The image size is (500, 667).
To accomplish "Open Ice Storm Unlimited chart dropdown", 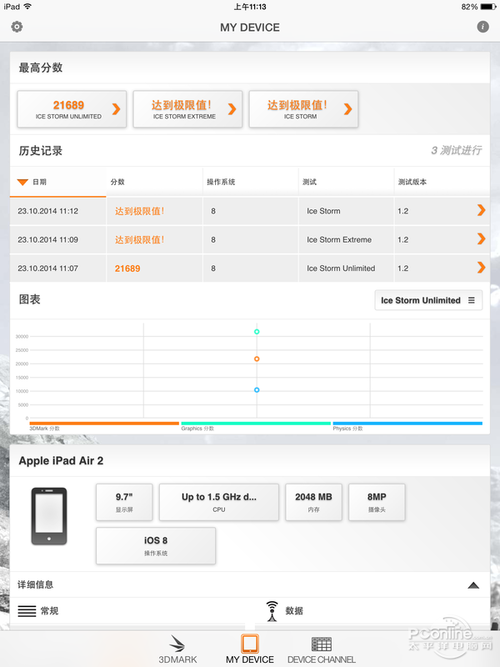I will pyautogui.click(x=429, y=300).
